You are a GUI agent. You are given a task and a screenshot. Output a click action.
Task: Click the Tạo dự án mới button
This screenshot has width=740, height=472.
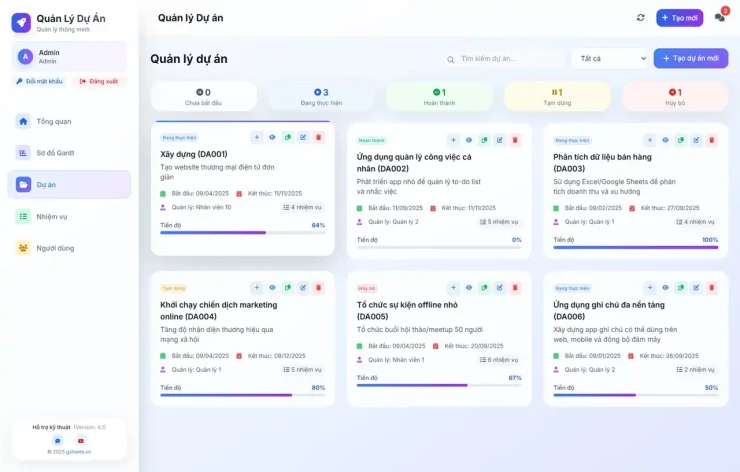click(690, 59)
